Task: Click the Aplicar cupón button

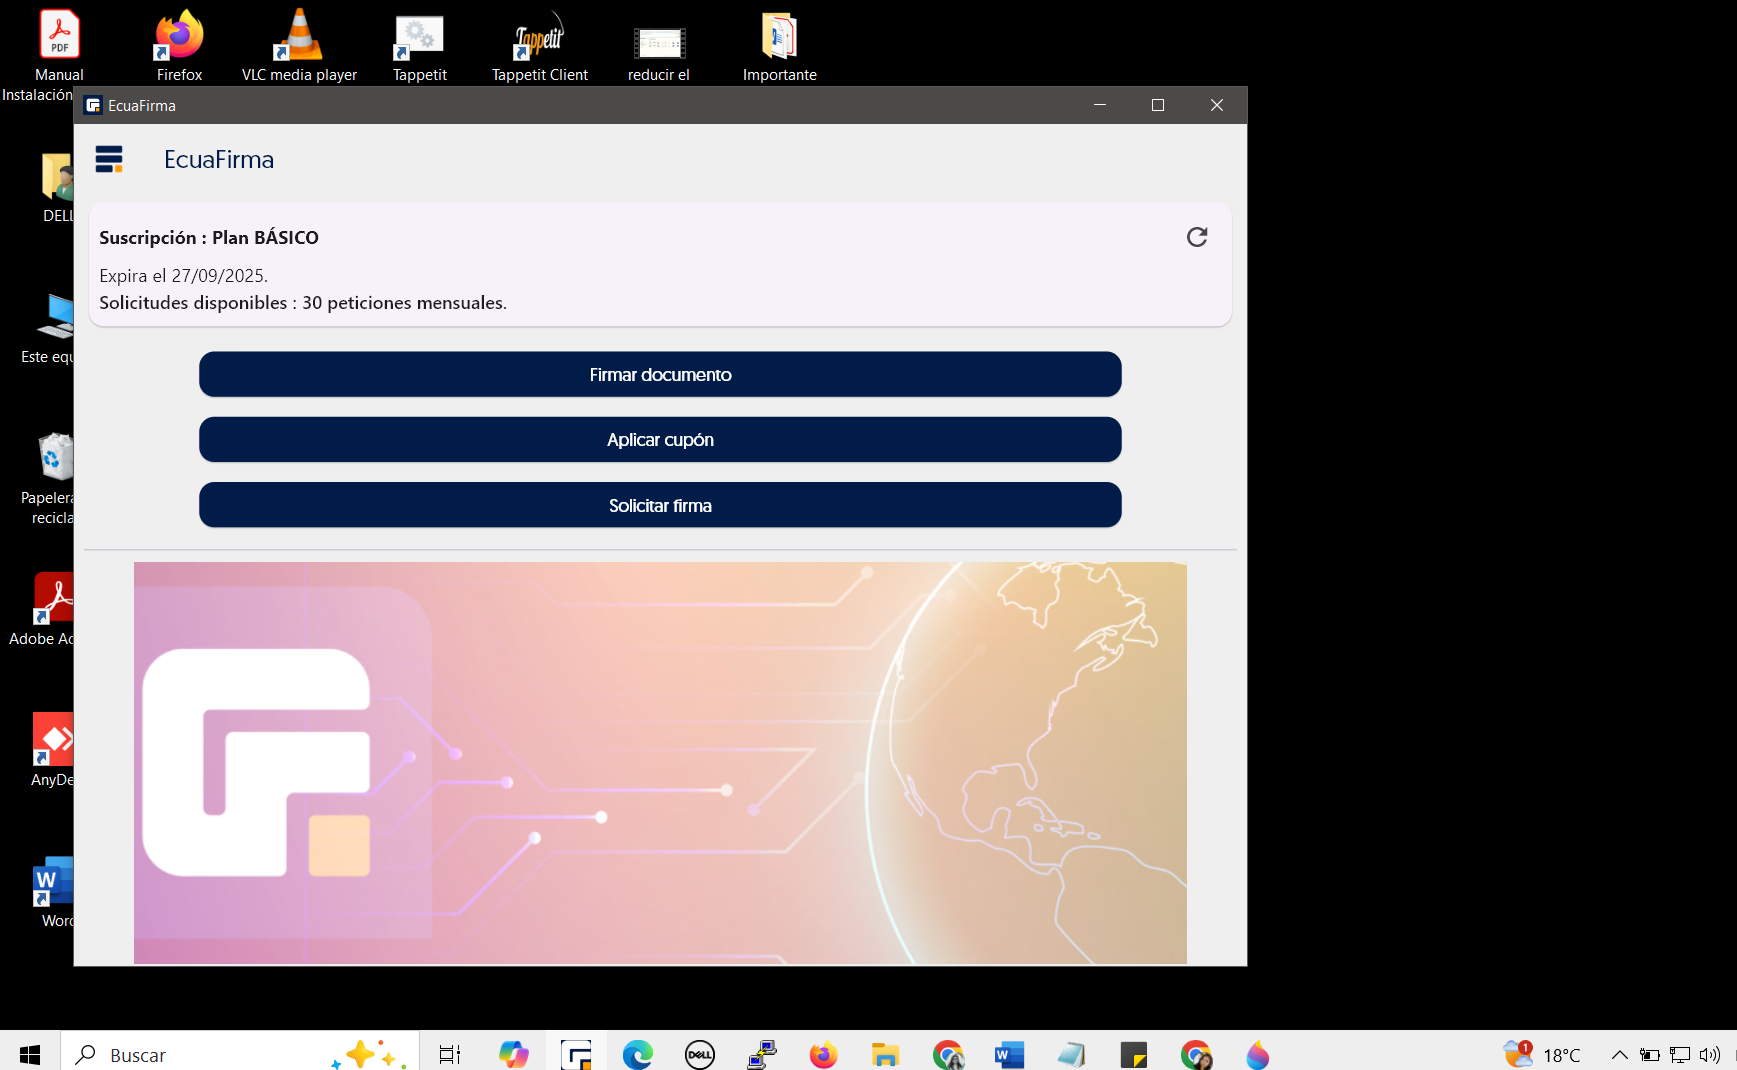Action: click(660, 440)
